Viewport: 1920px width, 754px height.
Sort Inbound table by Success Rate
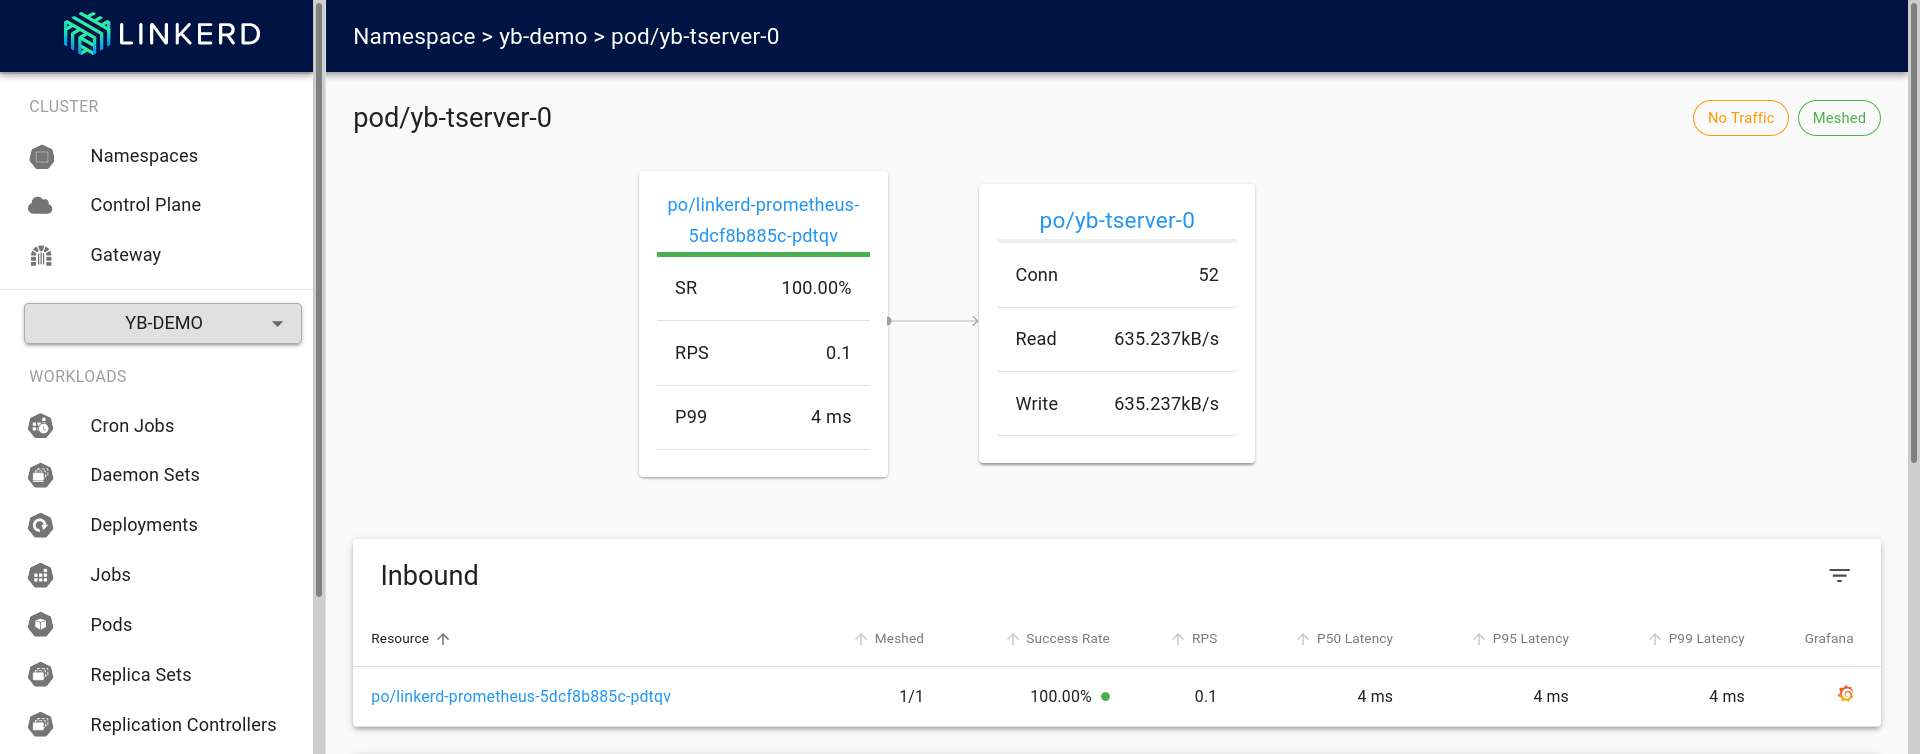point(1058,639)
